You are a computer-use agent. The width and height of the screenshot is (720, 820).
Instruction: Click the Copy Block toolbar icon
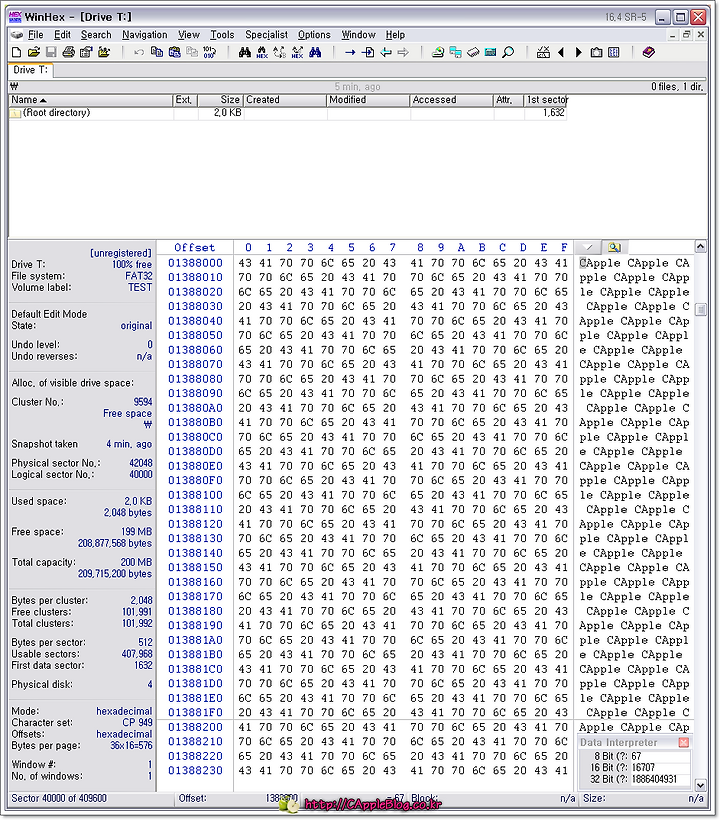point(156,52)
